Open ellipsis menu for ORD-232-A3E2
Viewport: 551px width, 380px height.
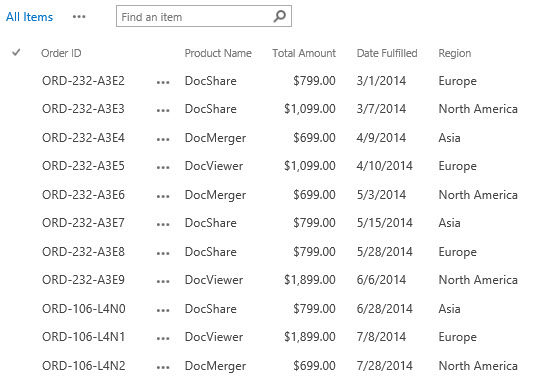coord(163,82)
